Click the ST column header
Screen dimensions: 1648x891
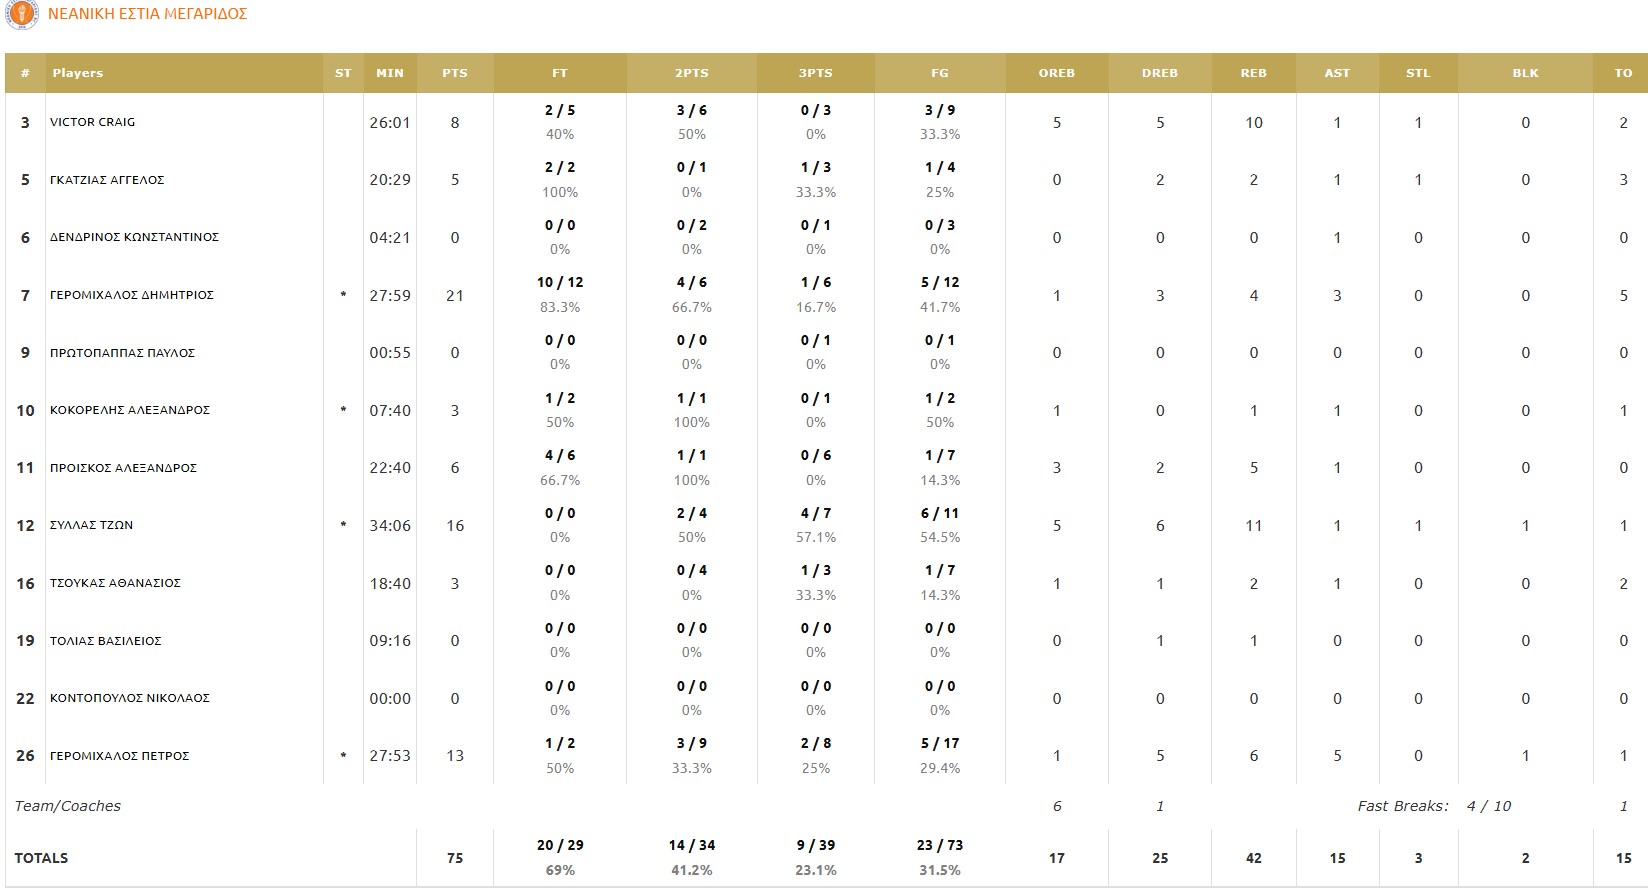click(x=343, y=73)
